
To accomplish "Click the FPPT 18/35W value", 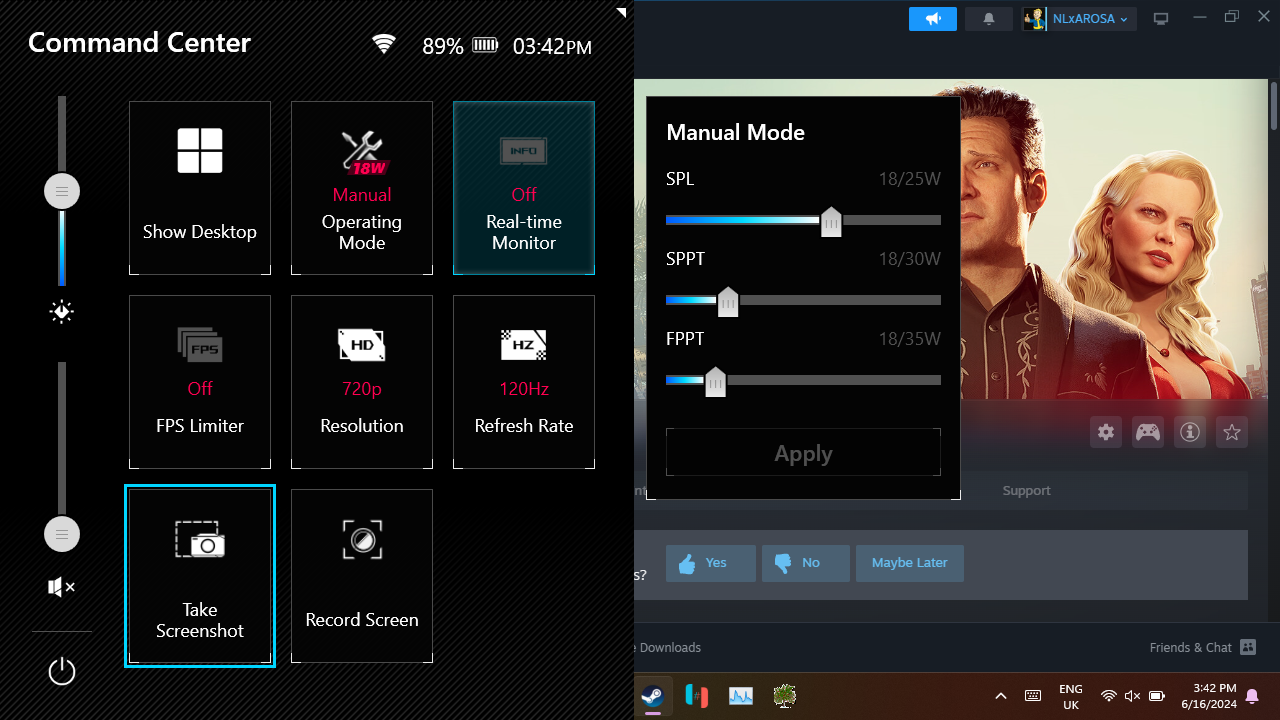I will pyautogui.click(x=909, y=339).
